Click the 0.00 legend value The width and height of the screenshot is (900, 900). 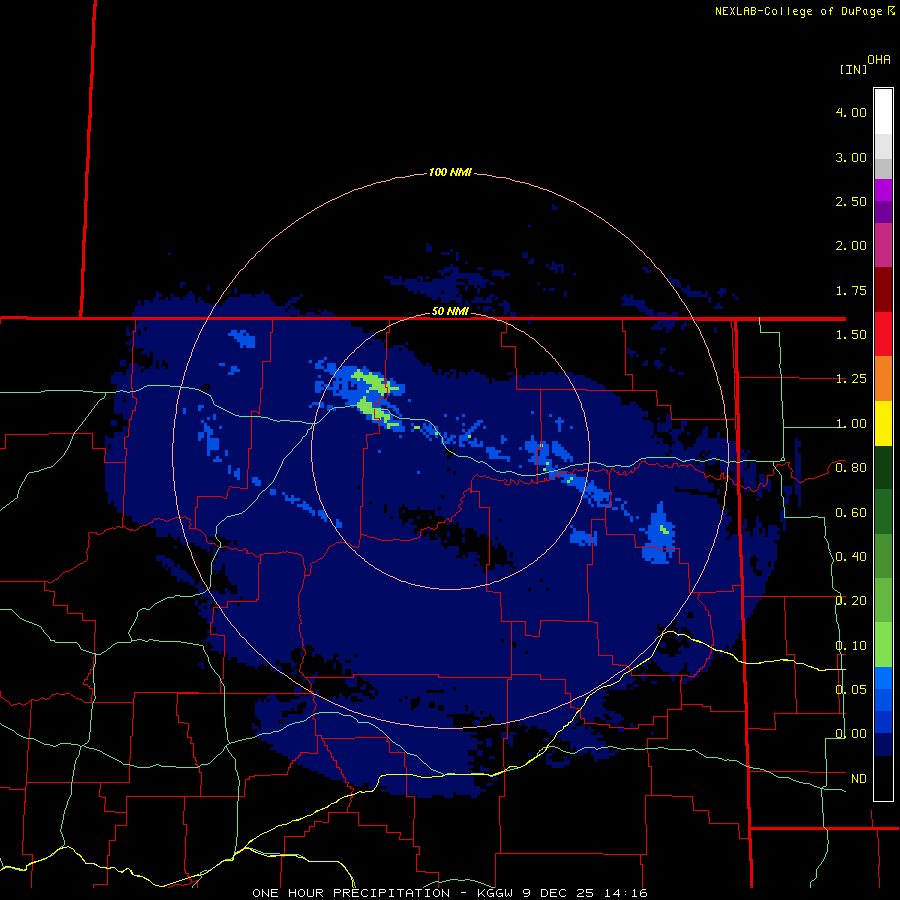pos(851,734)
